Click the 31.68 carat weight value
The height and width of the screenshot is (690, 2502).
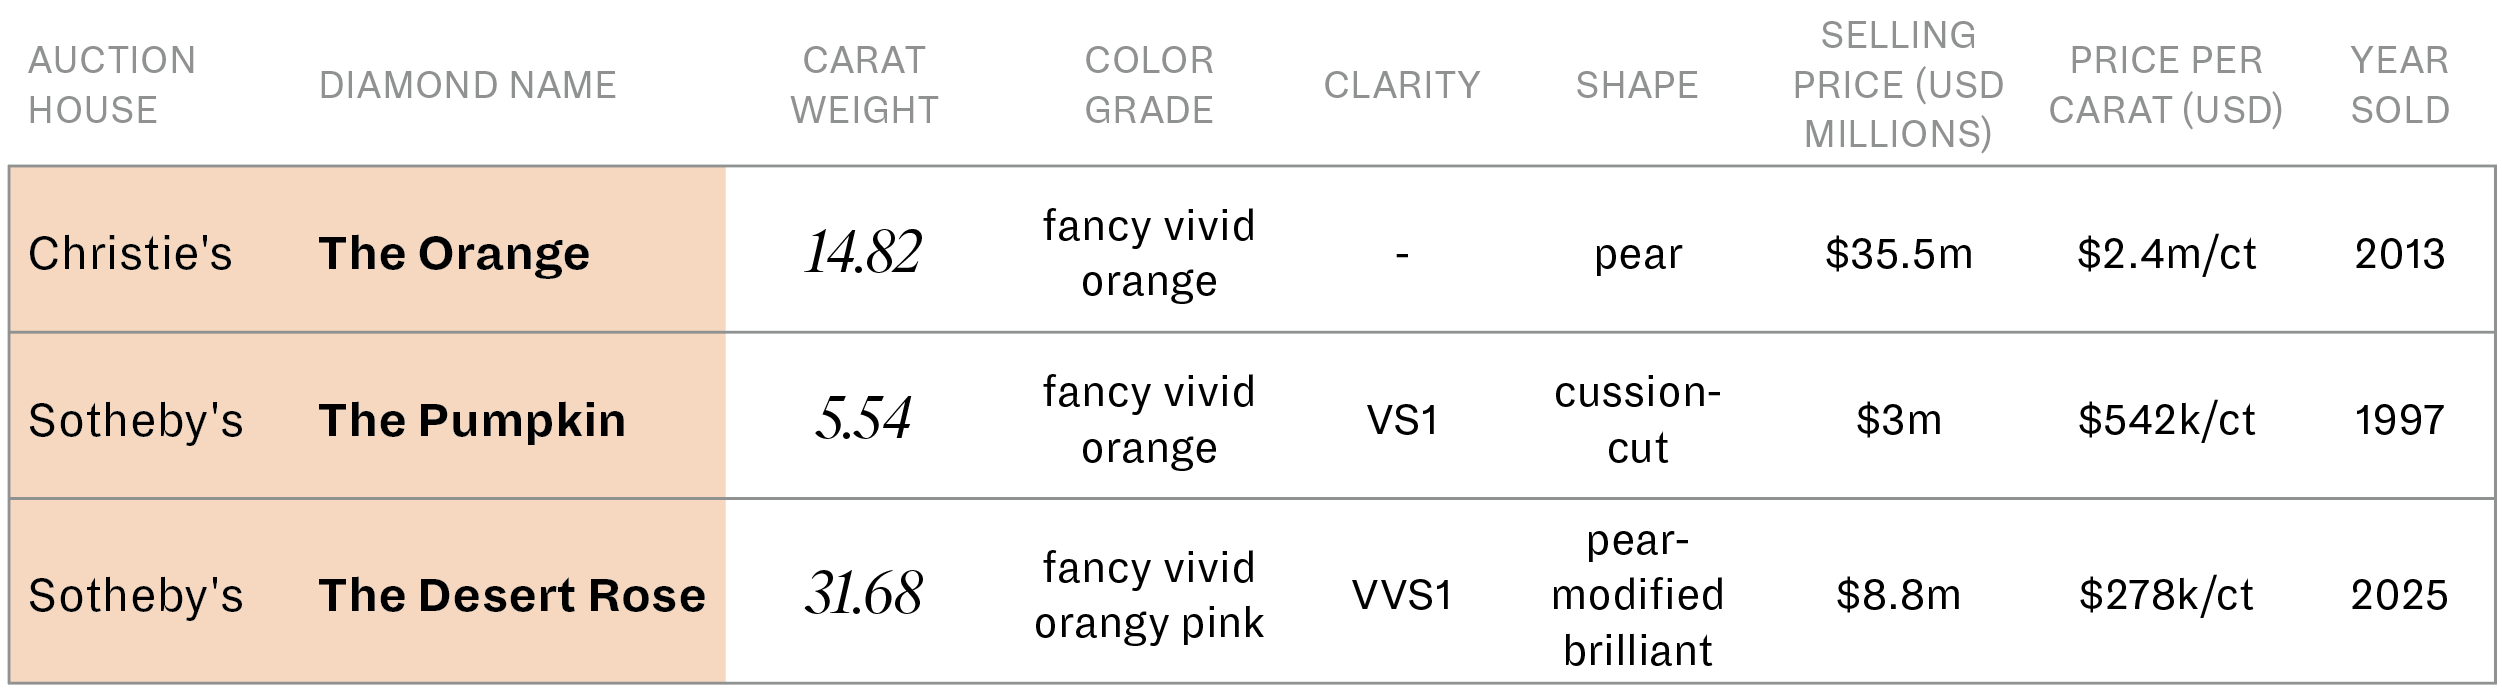coord(863,594)
